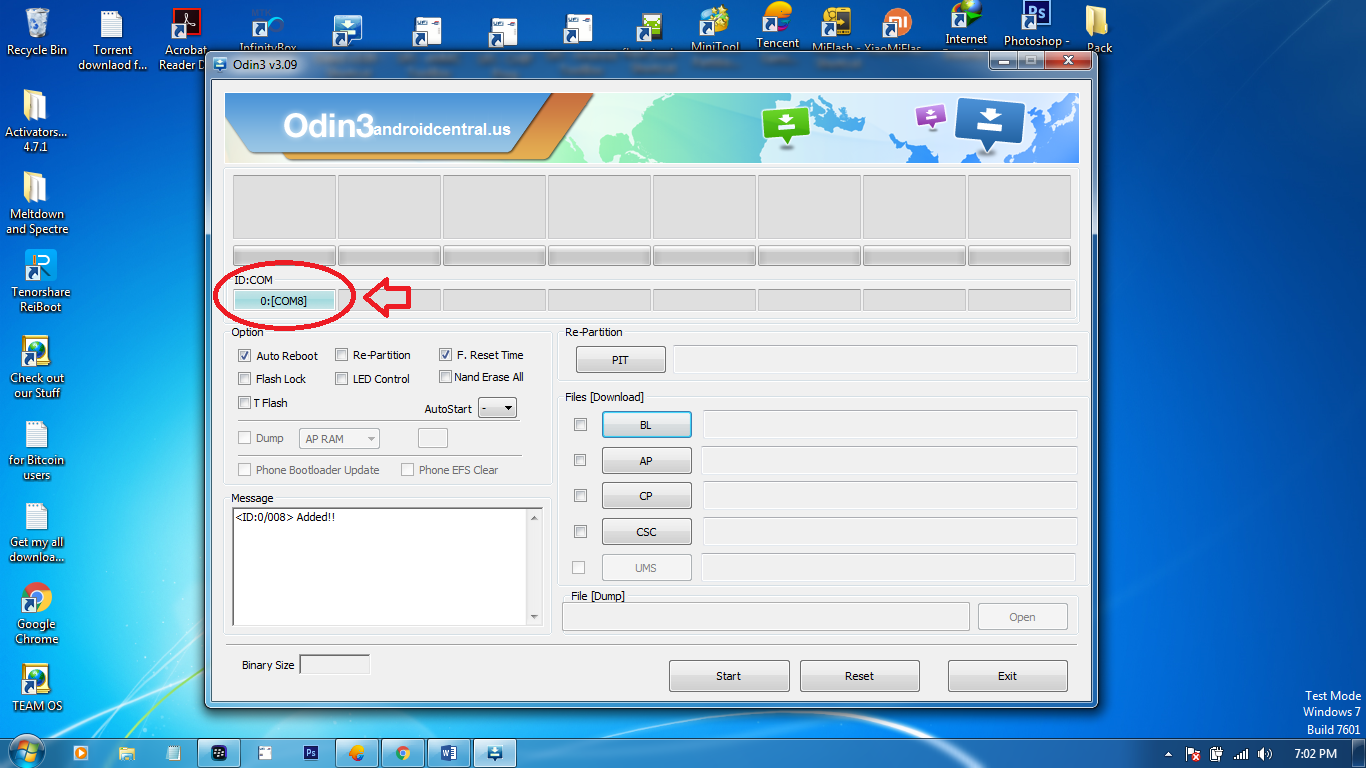
Task: Click the scroll down arrow in Message box
Action: point(535,618)
